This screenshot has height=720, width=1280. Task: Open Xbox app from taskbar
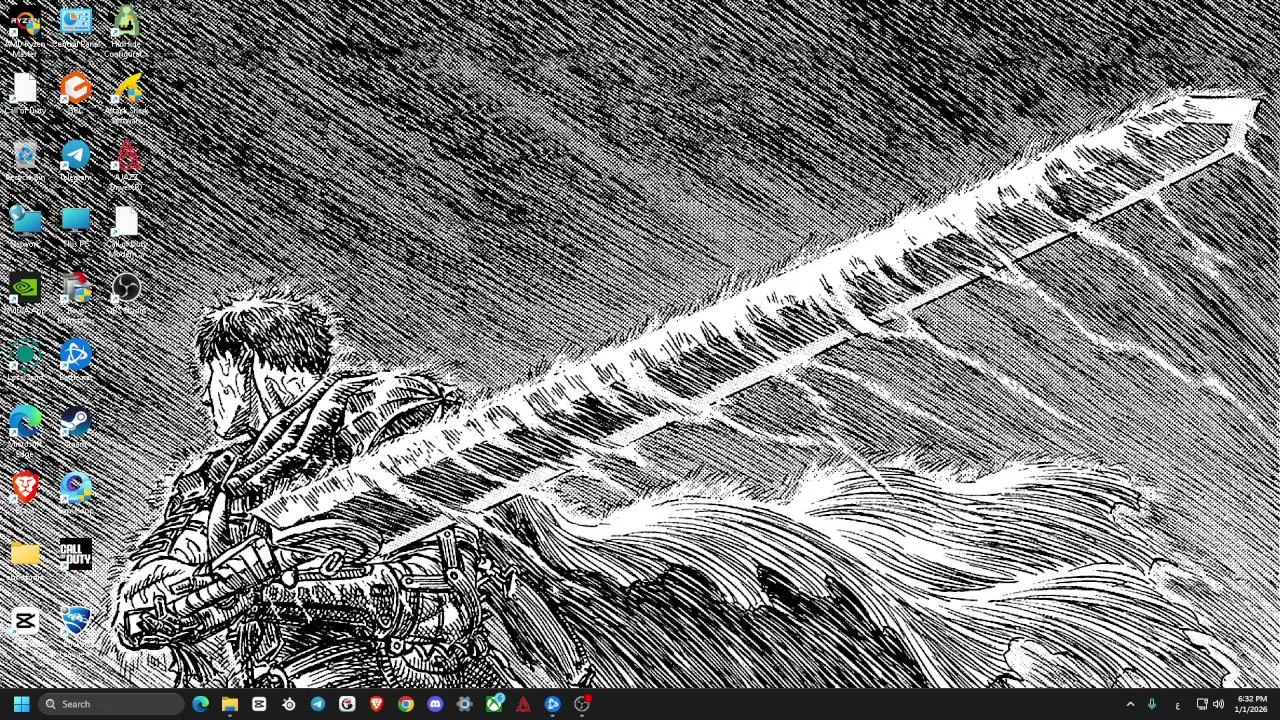[494, 704]
